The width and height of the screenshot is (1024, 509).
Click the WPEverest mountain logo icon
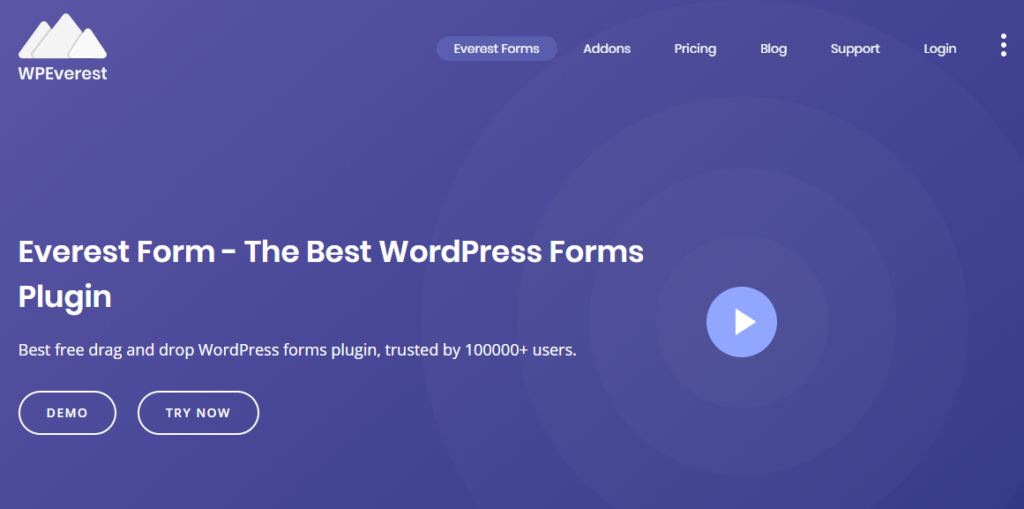[62, 36]
